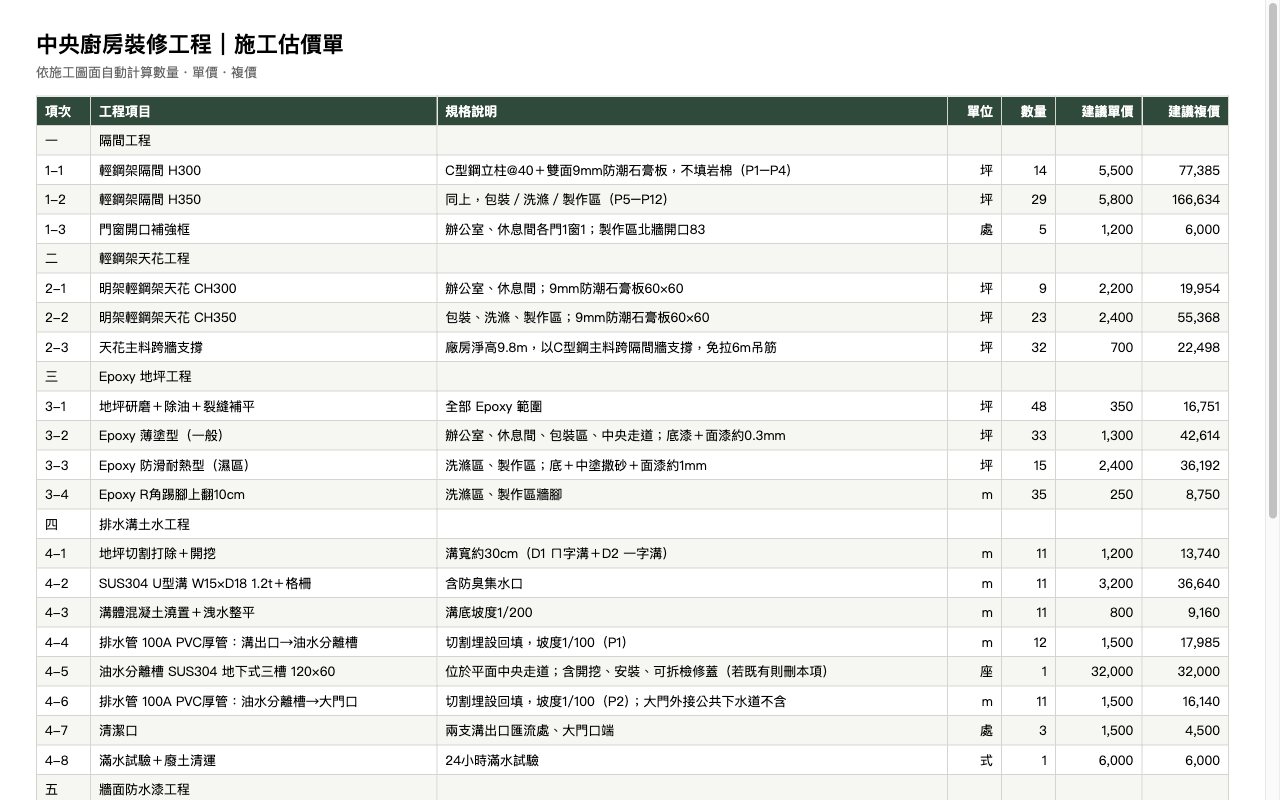Select the 清潔口 item
This screenshot has height=800, width=1280.
(632, 731)
